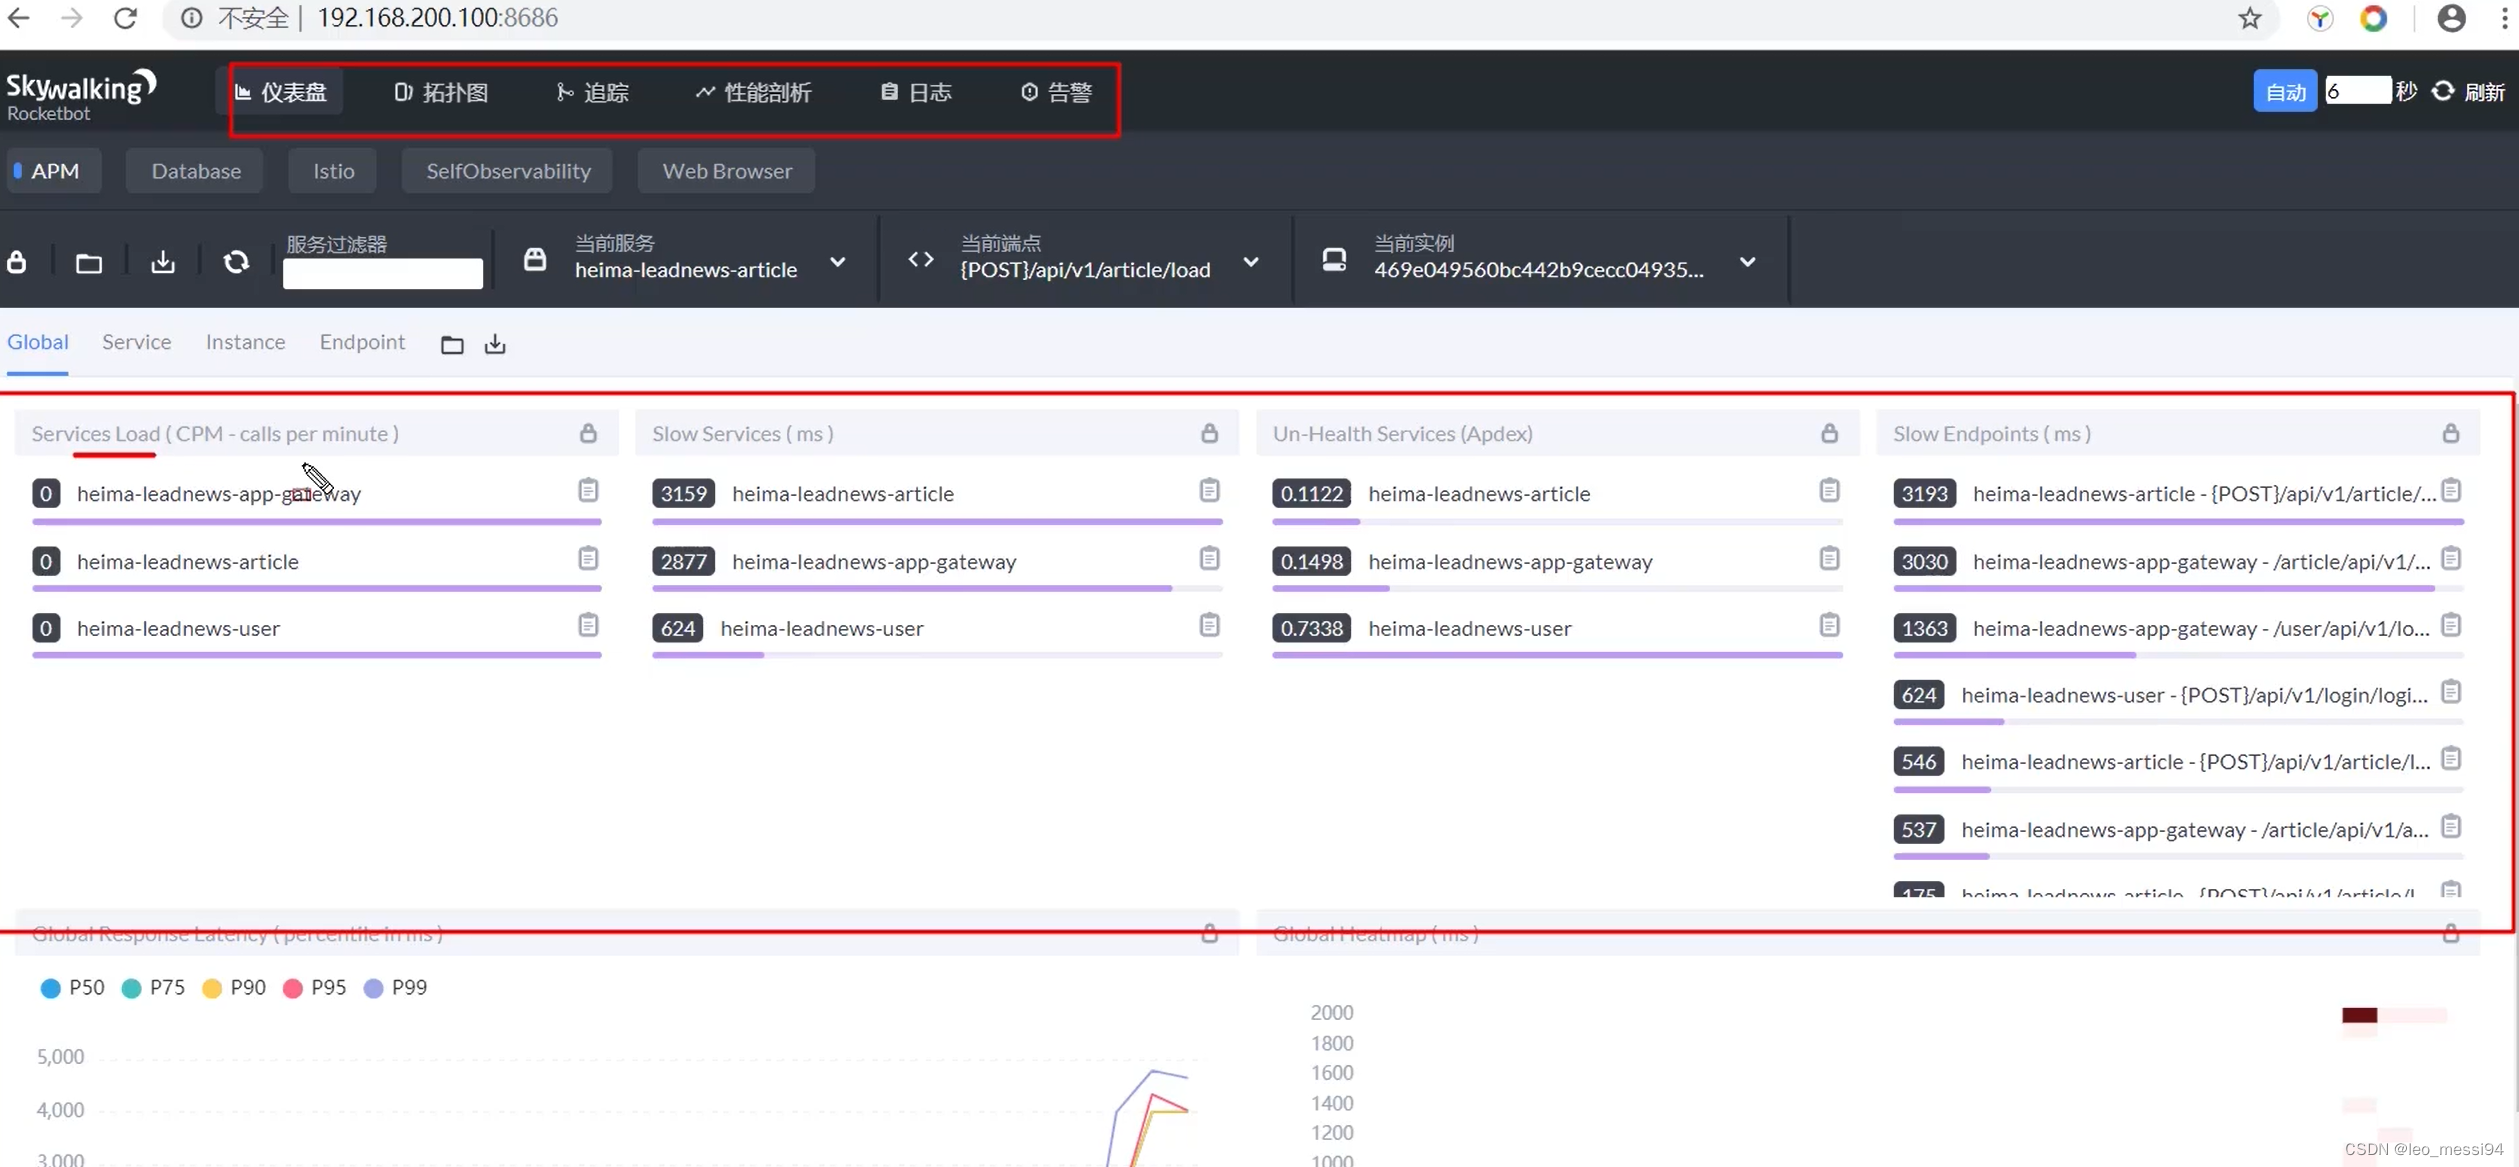Toggle the dashboard edit lock icon
The width and height of the screenshot is (2519, 1167).
(x=17, y=262)
